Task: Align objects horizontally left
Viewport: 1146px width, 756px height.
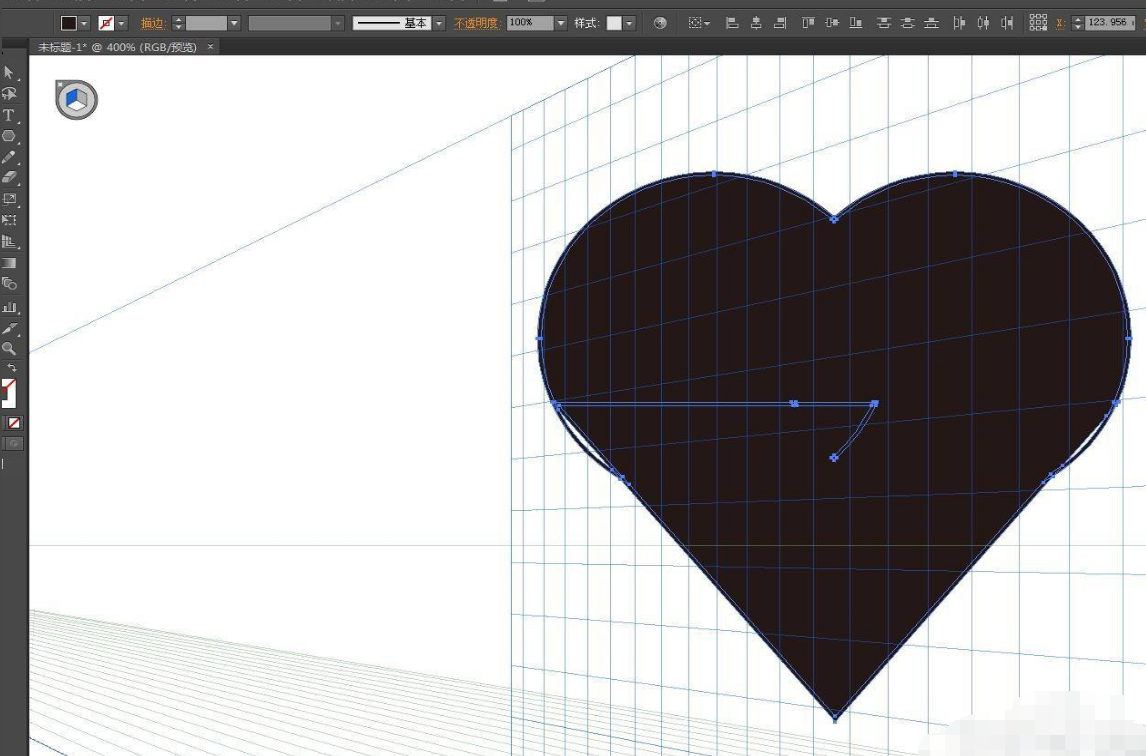Action: click(x=732, y=23)
